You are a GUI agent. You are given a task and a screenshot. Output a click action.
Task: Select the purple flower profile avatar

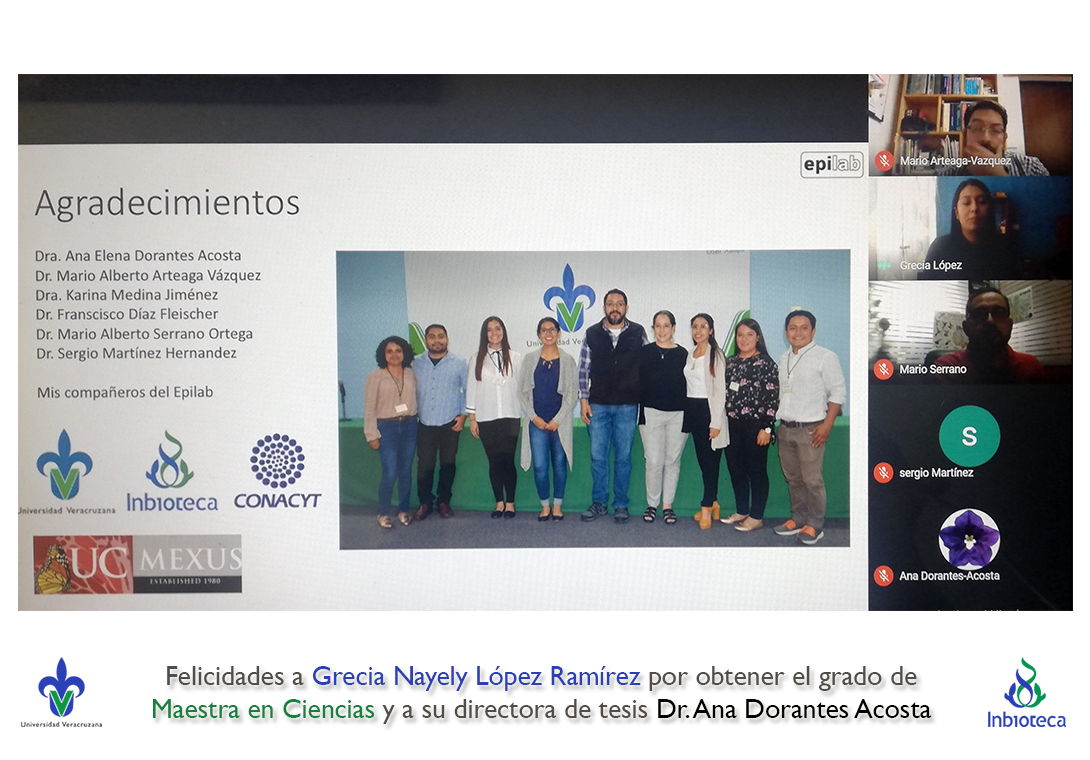pyautogui.click(x=968, y=538)
